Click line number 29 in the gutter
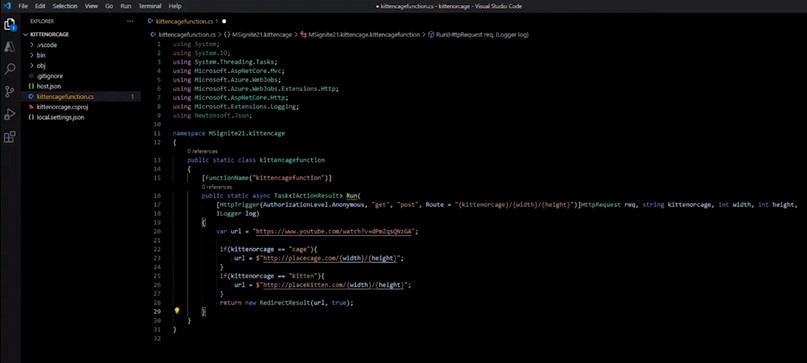This screenshot has height=363, width=807. 157,312
